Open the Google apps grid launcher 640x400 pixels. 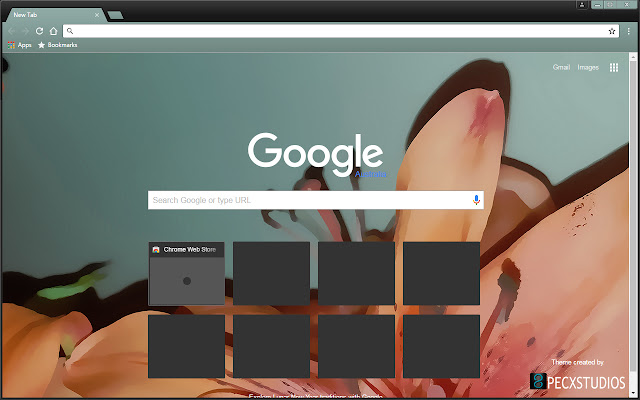tap(613, 67)
